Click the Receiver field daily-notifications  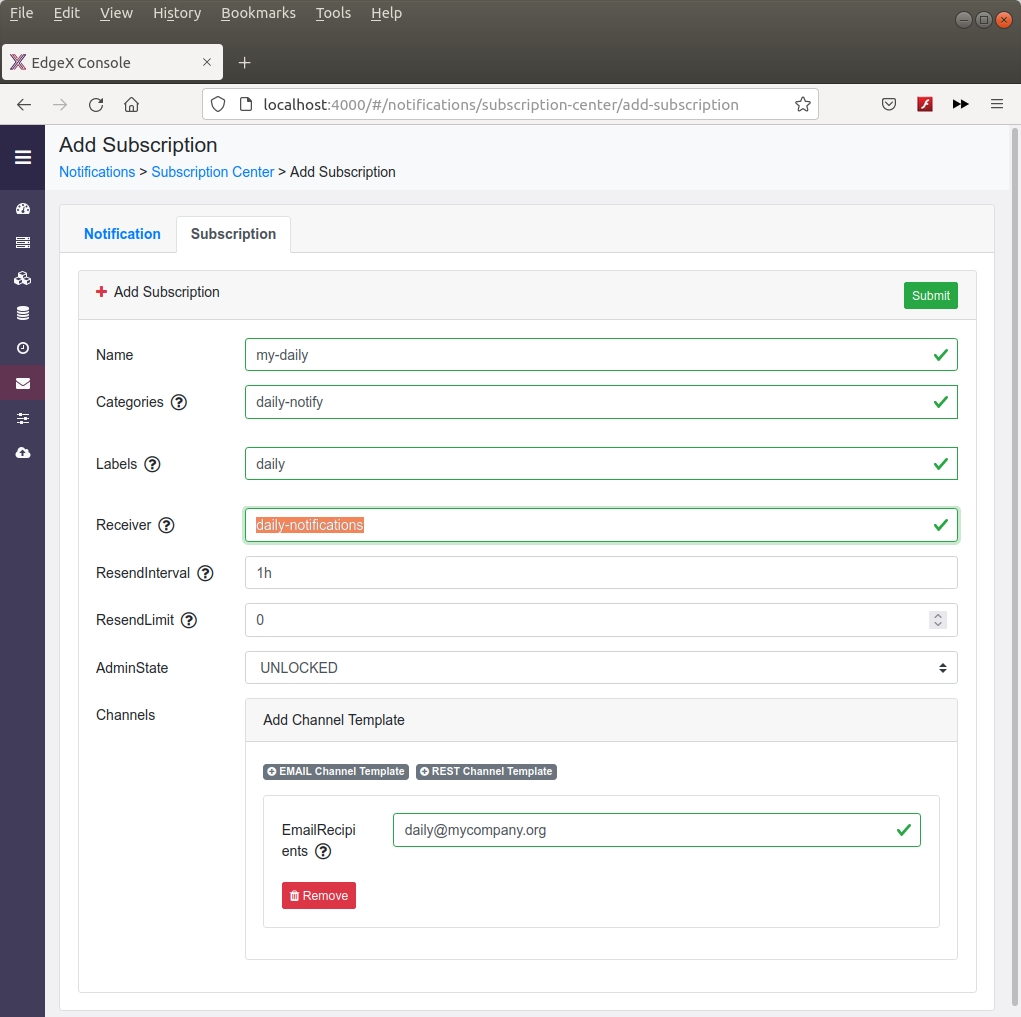(x=601, y=525)
